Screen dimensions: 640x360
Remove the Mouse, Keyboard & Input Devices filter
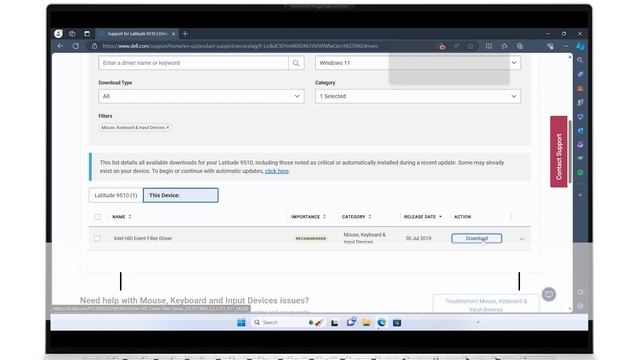(168, 128)
